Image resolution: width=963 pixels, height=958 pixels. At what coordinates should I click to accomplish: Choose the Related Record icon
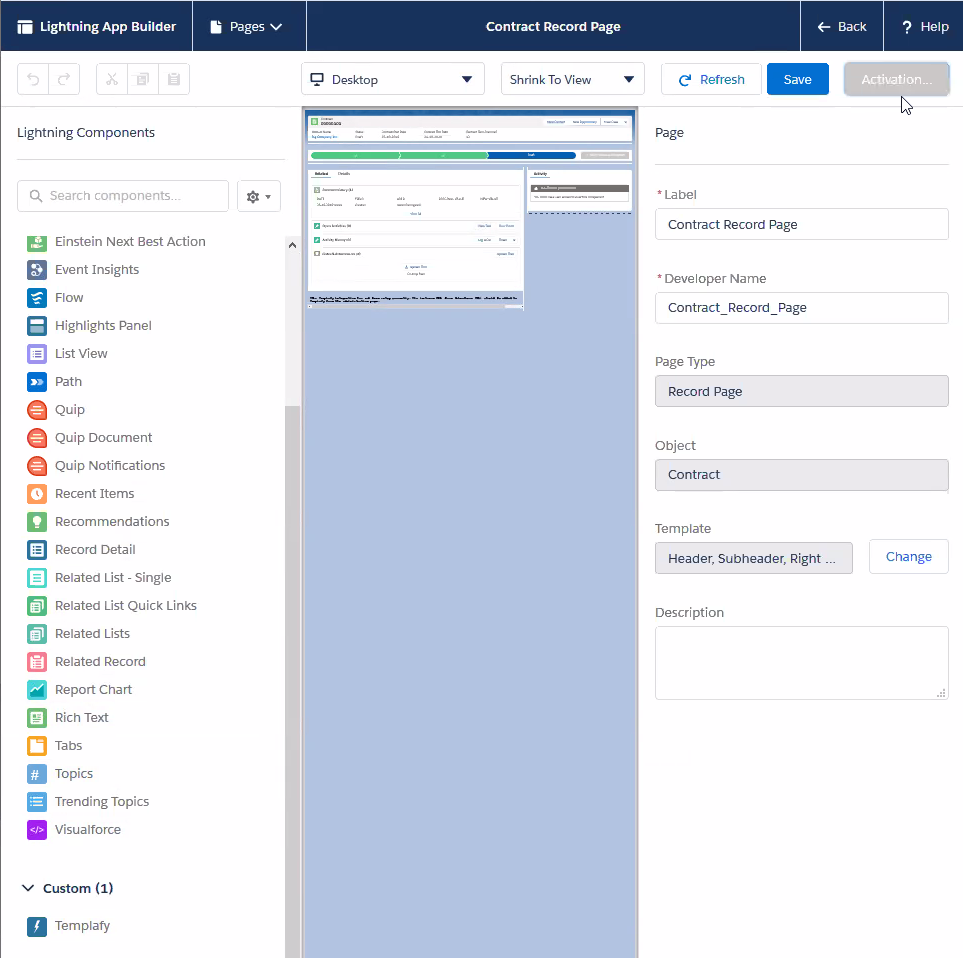click(x=37, y=662)
